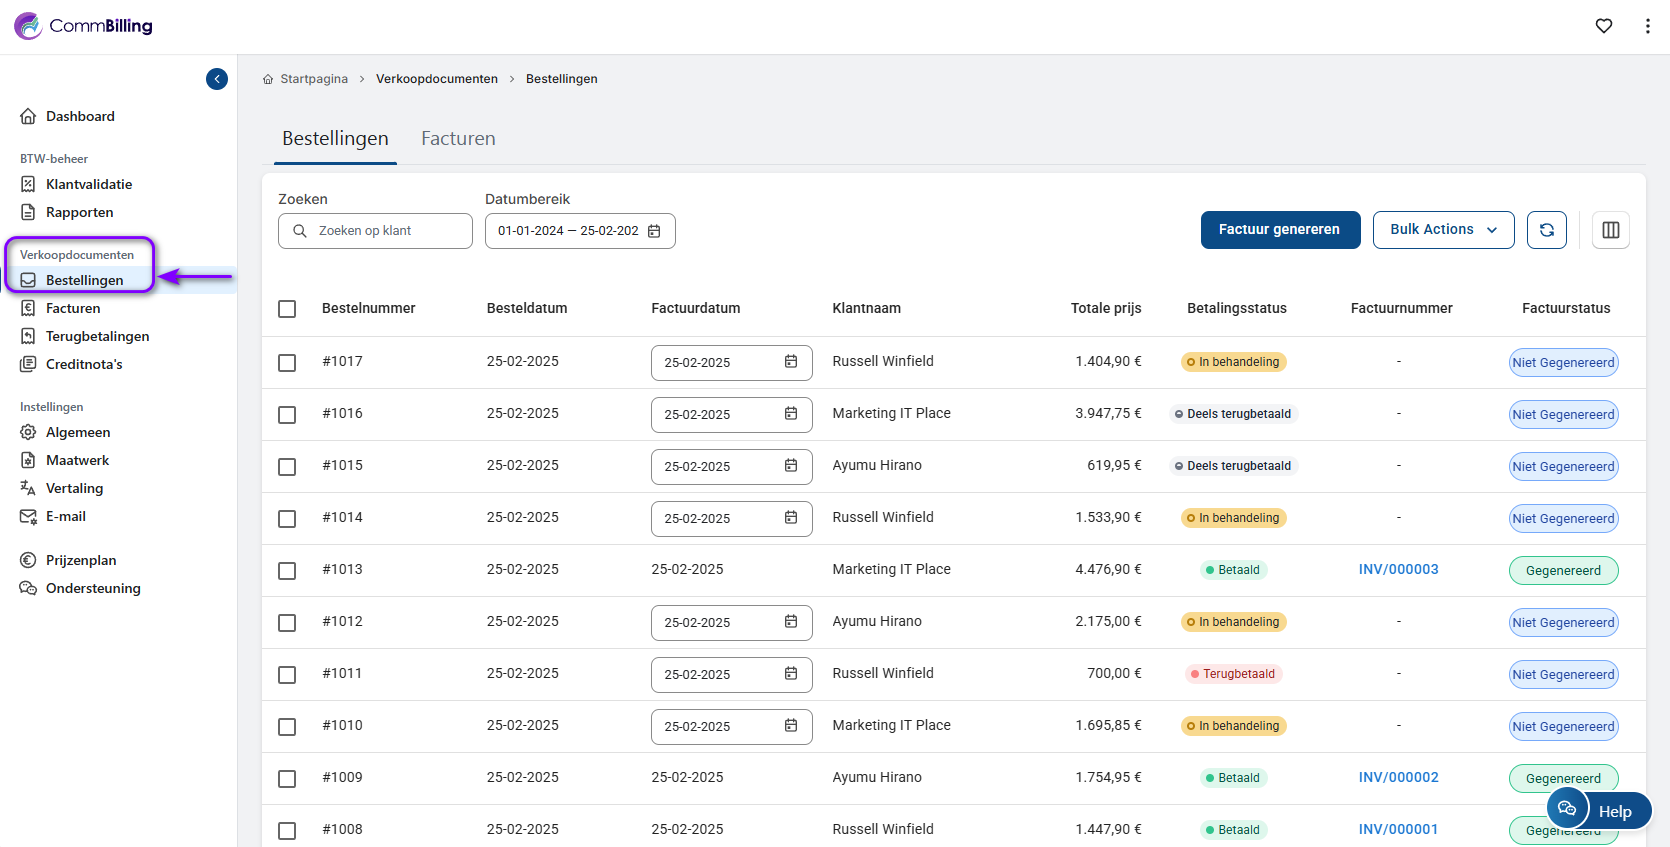Check the box for order #1013
Image resolution: width=1670 pixels, height=847 pixels.
tap(287, 570)
